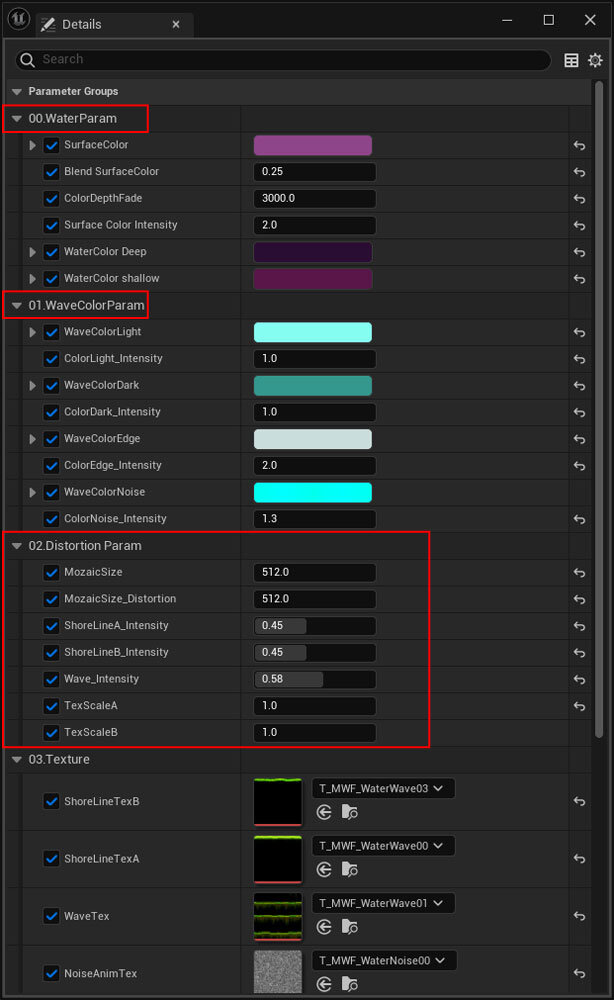Screen dimensions: 614x1000
Task: Browse to WaveTex asset in Content Browser
Action: coord(349,927)
